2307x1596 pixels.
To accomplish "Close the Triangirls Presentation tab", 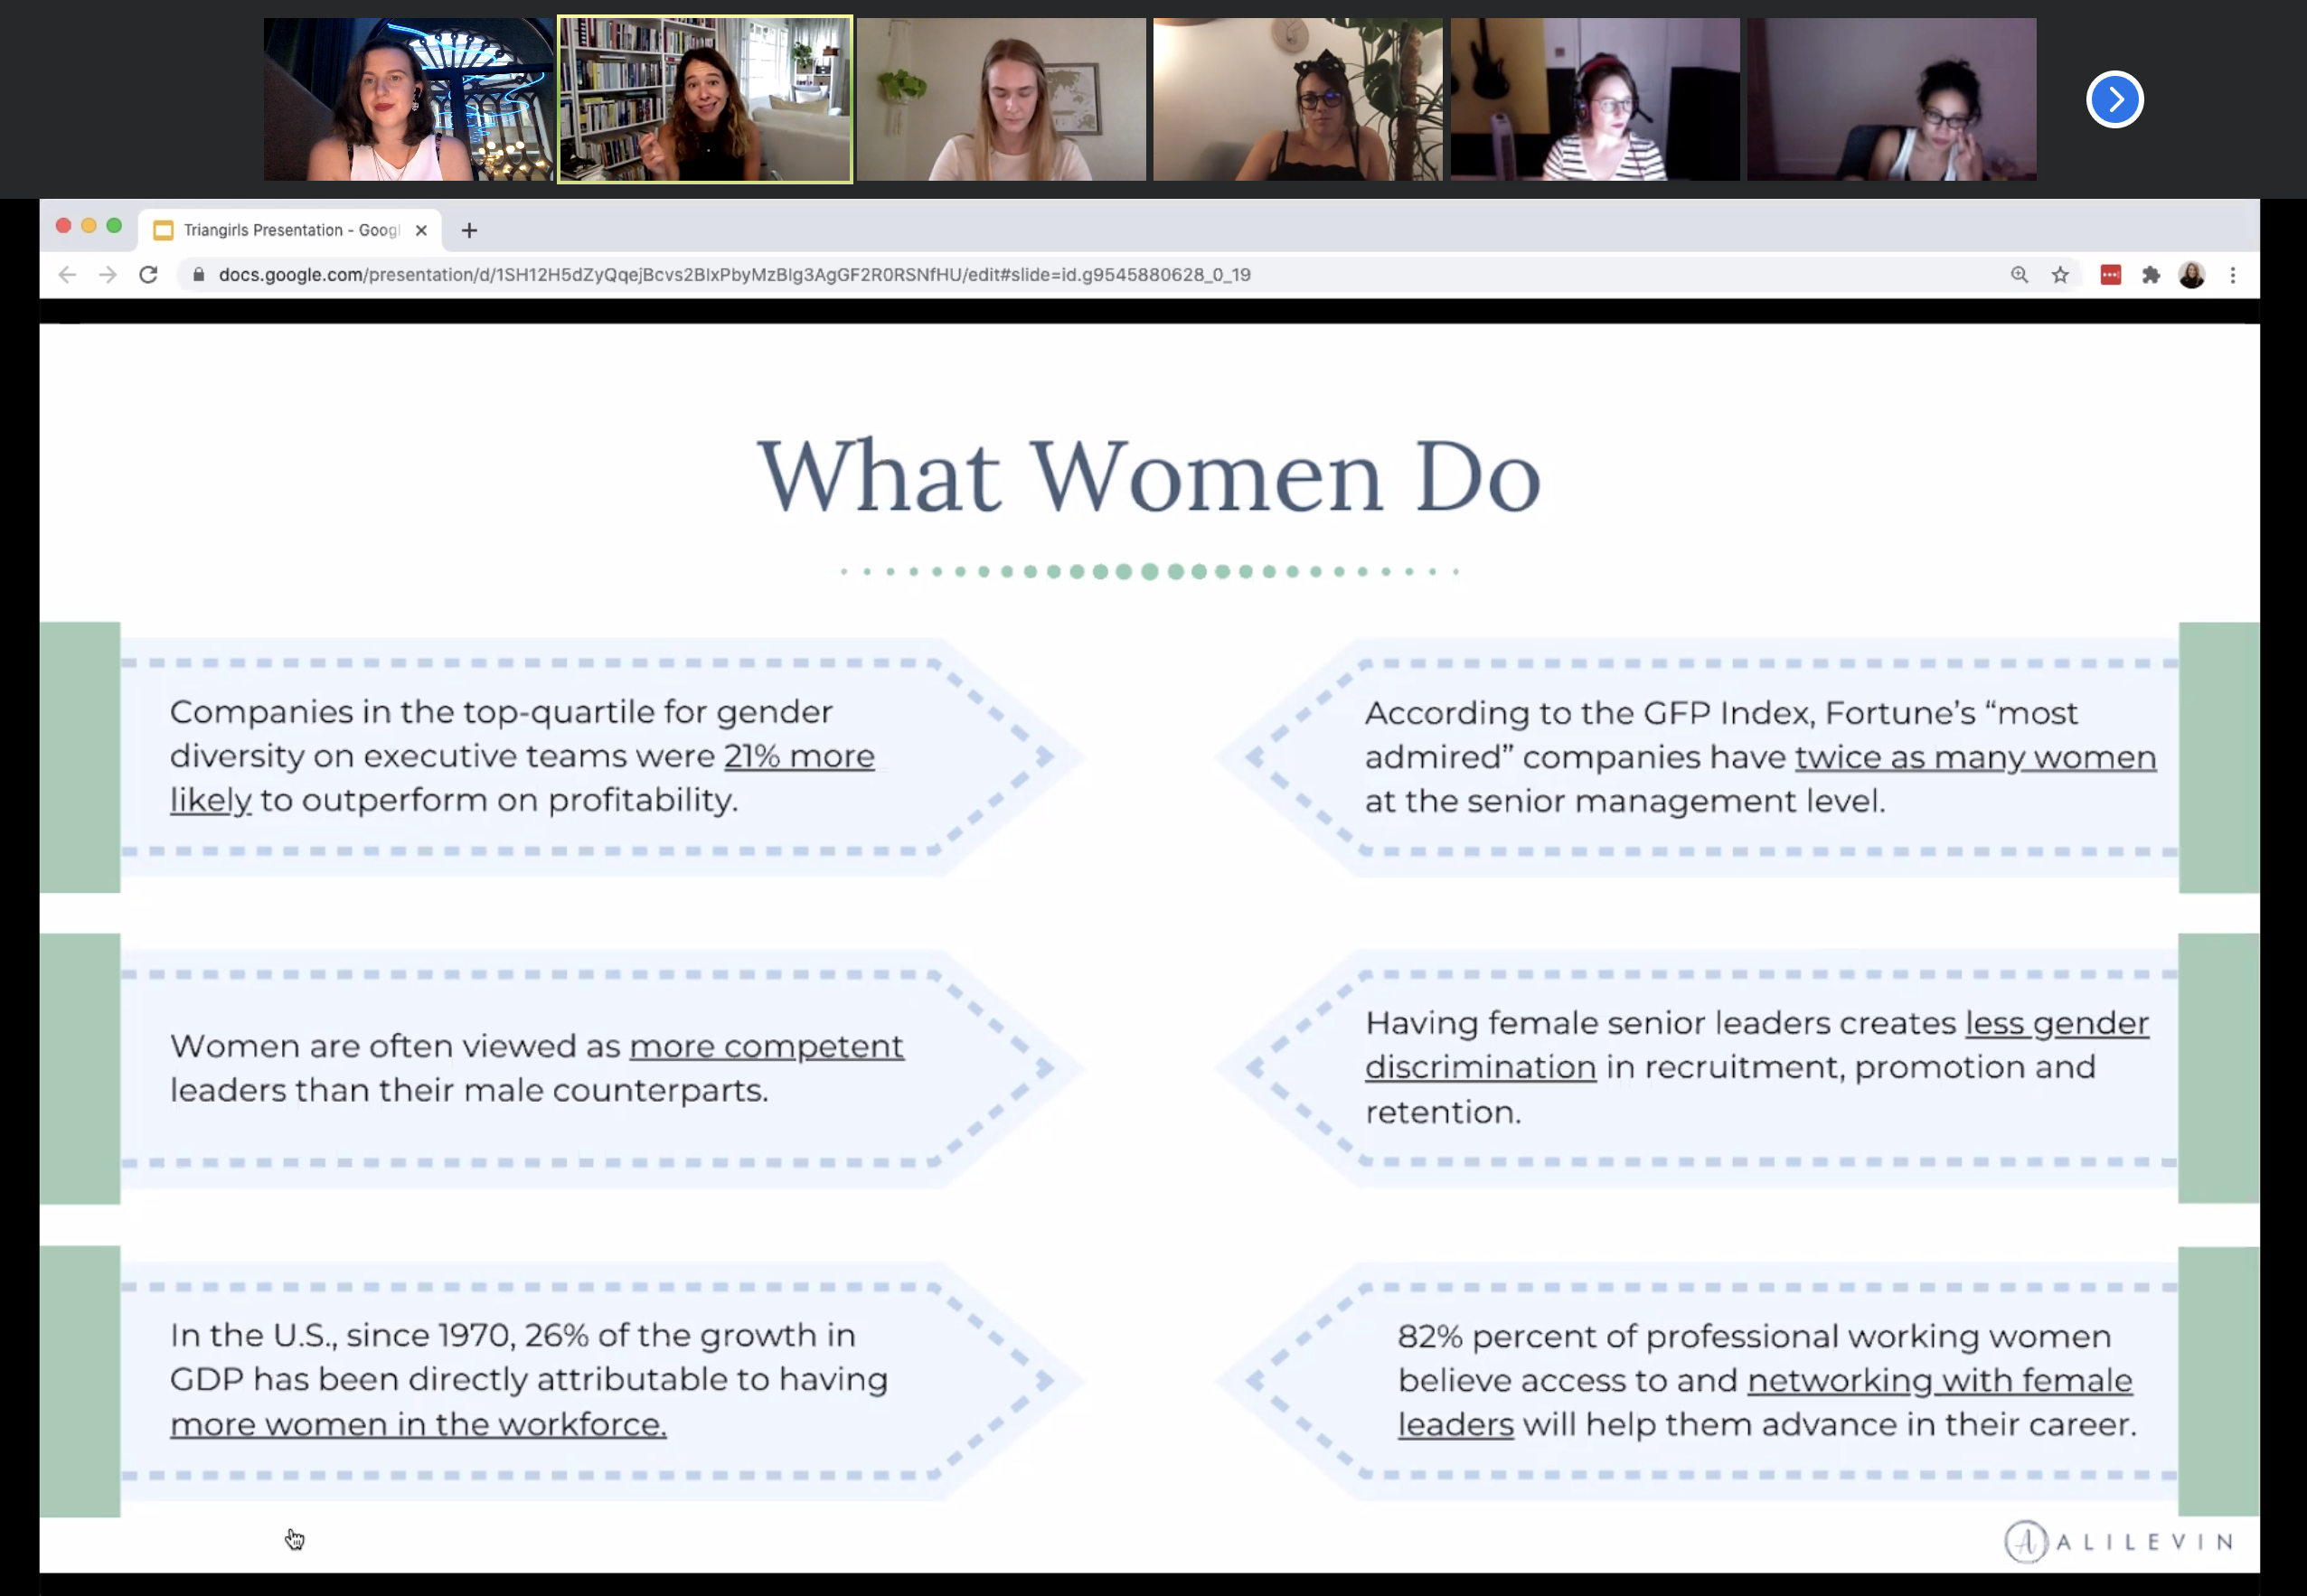I will pos(421,230).
